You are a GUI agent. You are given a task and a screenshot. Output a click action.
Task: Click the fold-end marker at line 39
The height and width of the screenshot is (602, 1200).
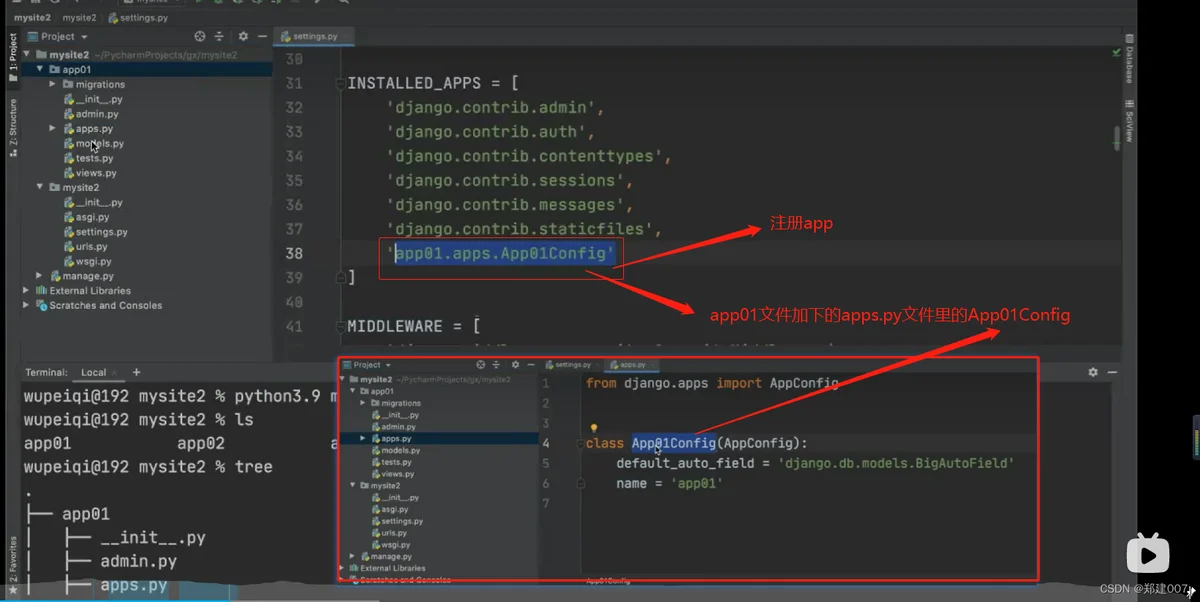[340, 277]
